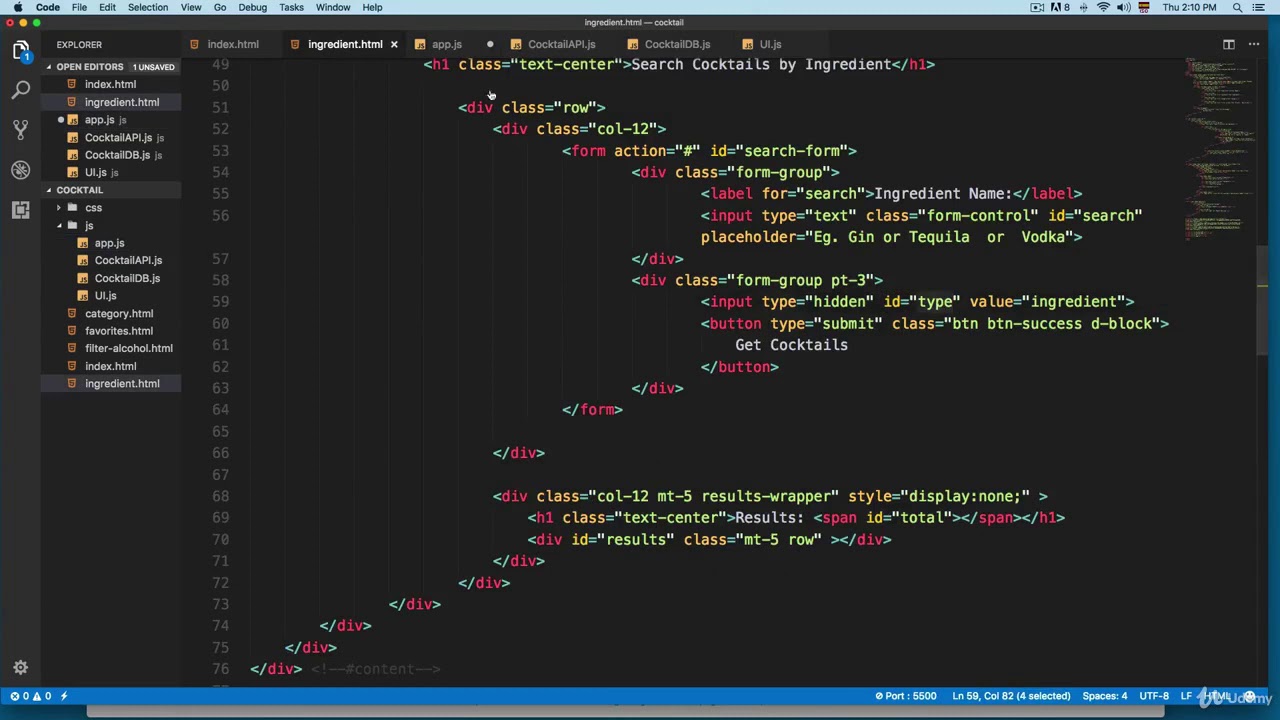
Task: Change indentation via Spaces: 4
Action: coord(1105,696)
